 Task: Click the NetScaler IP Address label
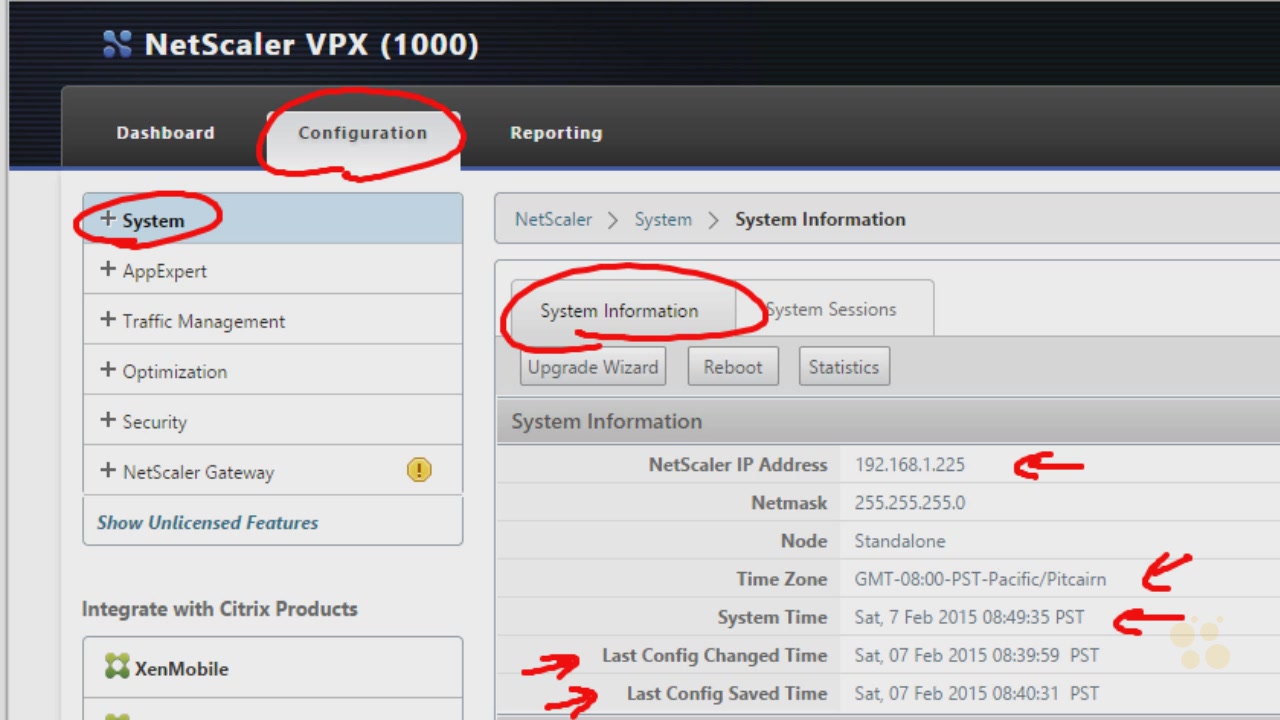point(738,465)
